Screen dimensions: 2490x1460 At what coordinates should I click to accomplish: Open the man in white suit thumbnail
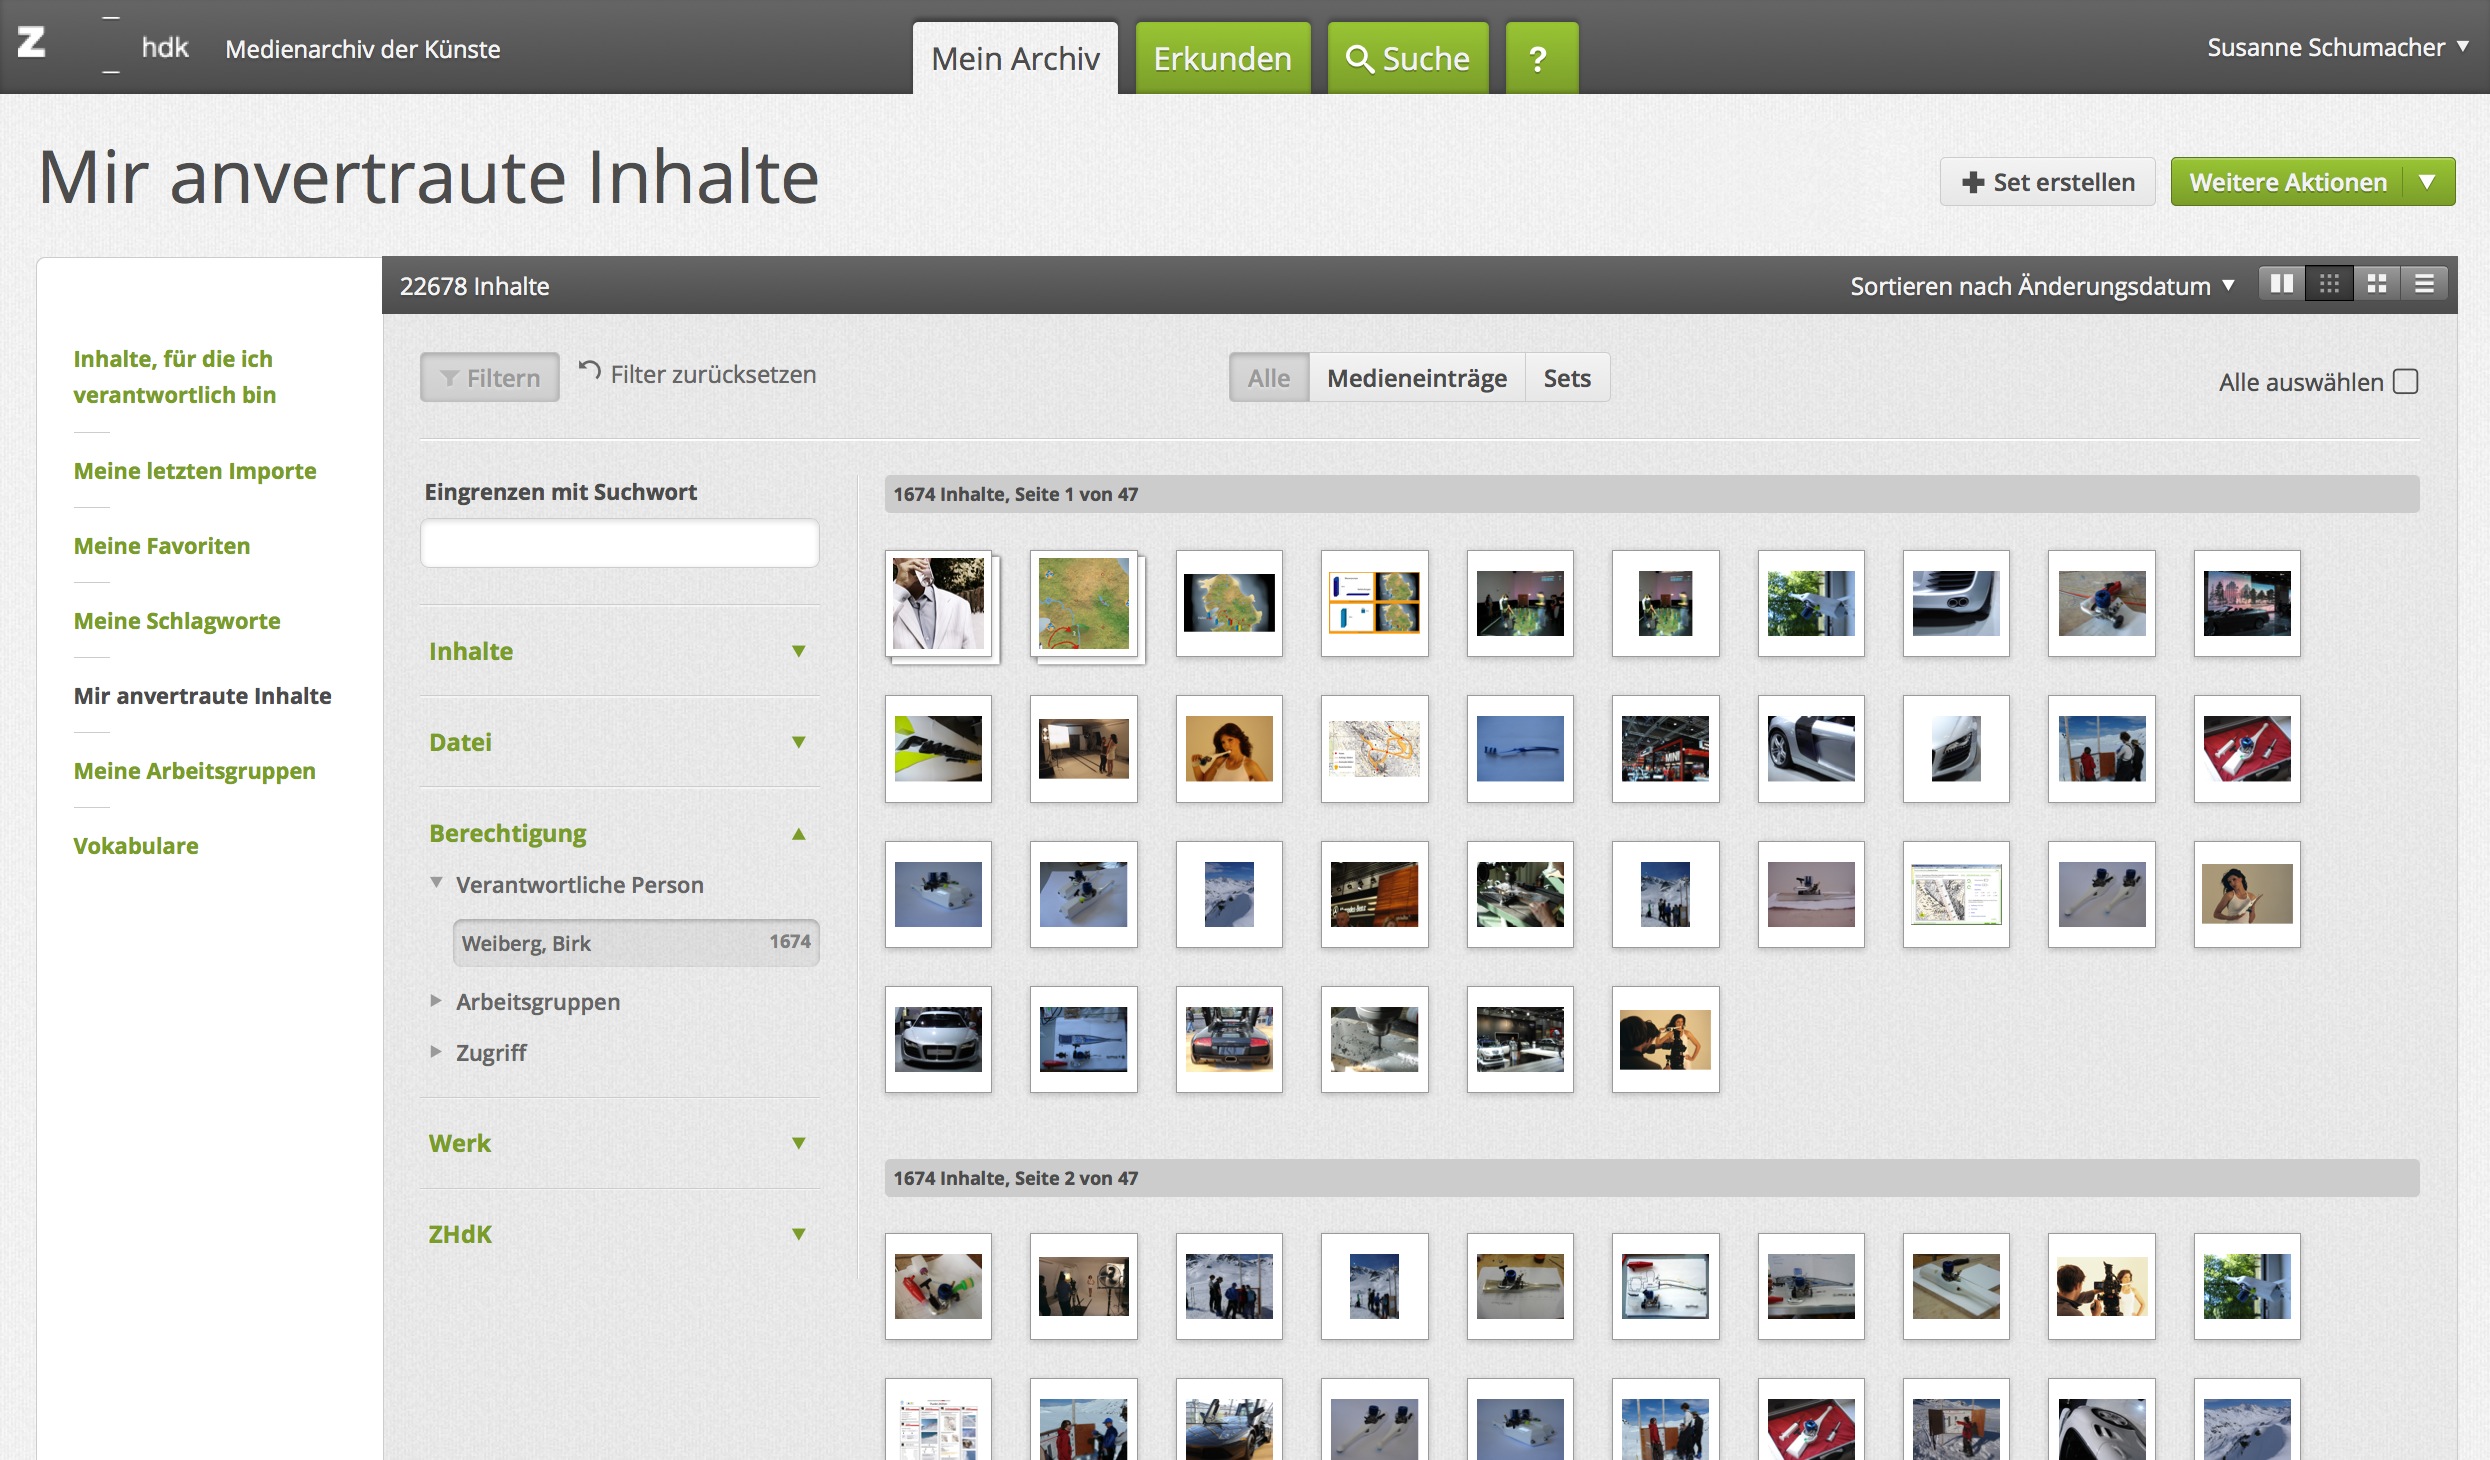[x=938, y=603]
